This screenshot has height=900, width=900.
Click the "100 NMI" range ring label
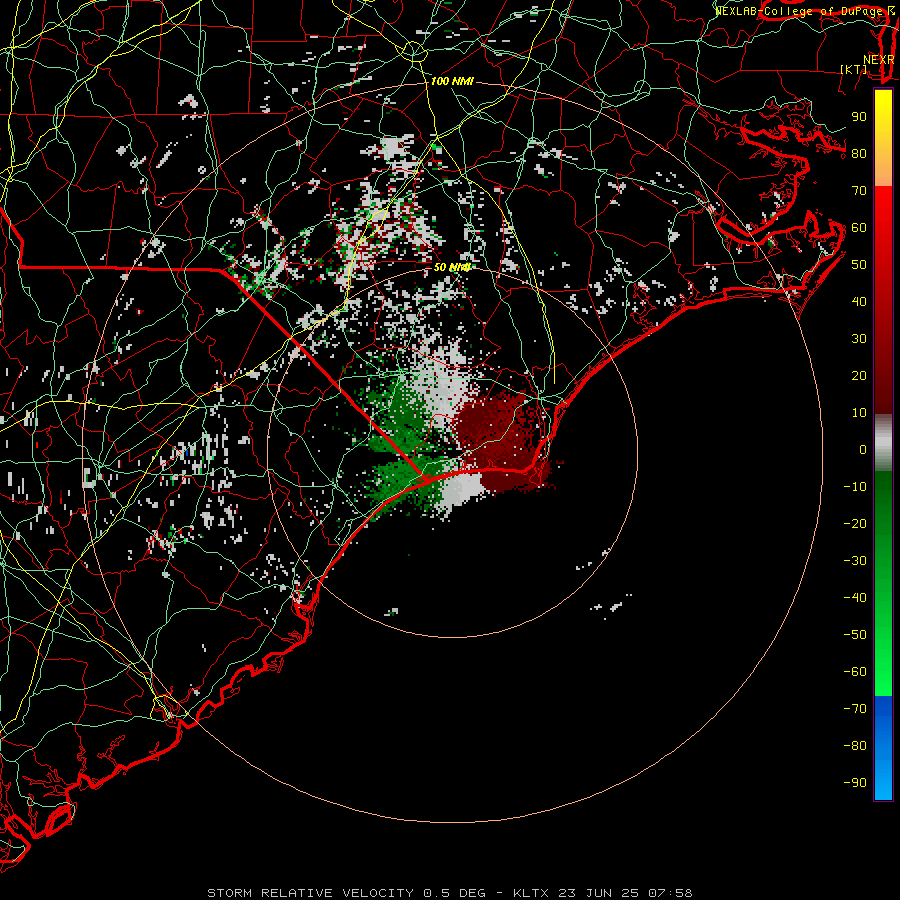[452, 82]
